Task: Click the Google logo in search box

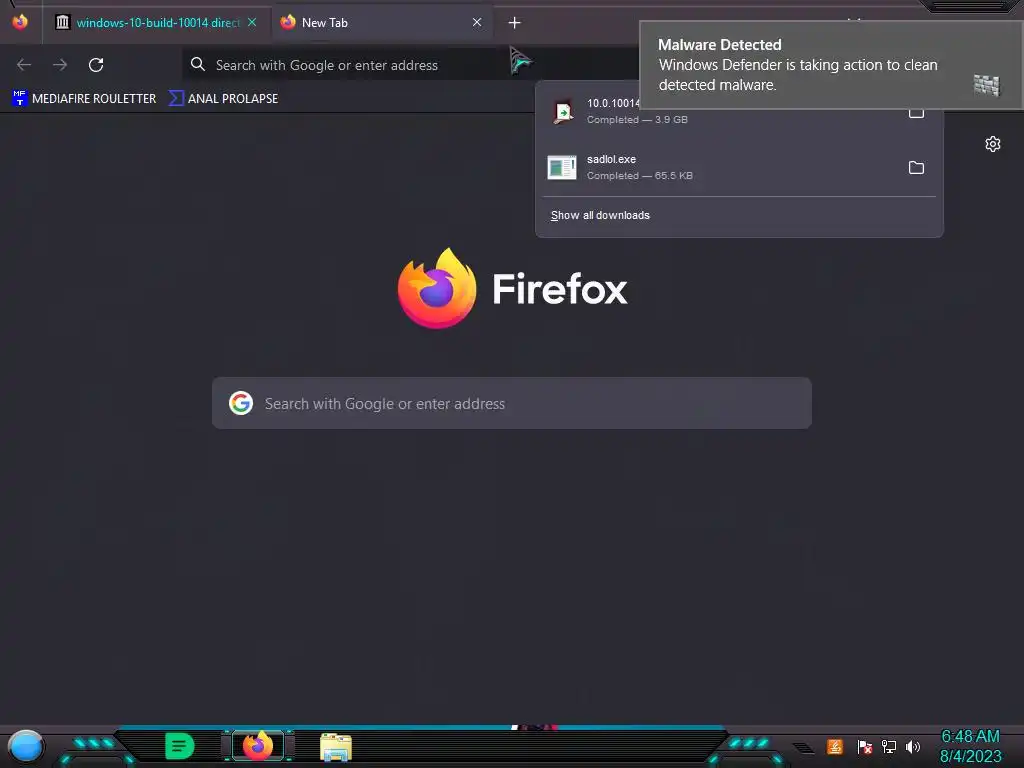Action: [x=241, y=403]
